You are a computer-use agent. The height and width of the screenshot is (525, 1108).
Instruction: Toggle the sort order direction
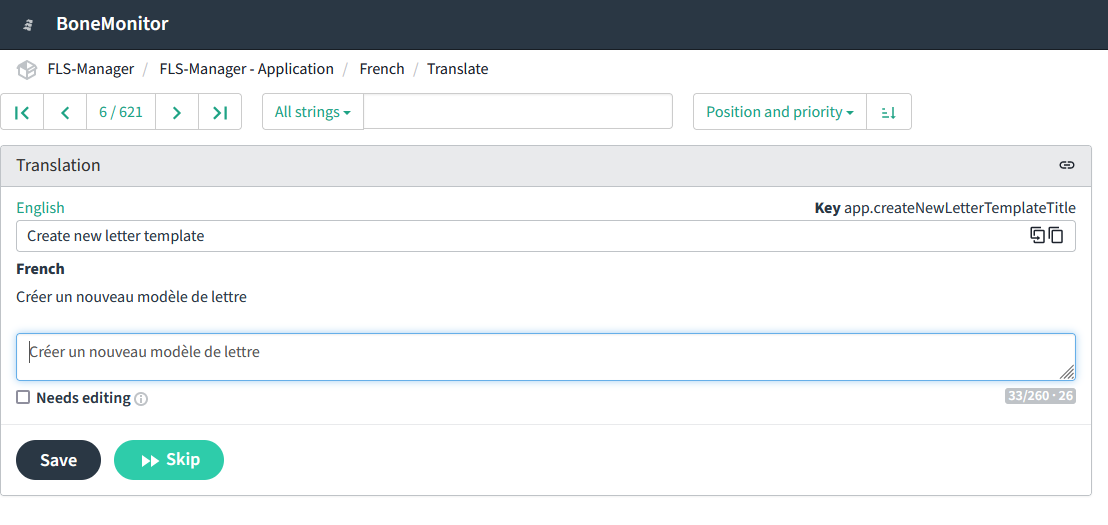pyautogui.click(x=889, y=112)
